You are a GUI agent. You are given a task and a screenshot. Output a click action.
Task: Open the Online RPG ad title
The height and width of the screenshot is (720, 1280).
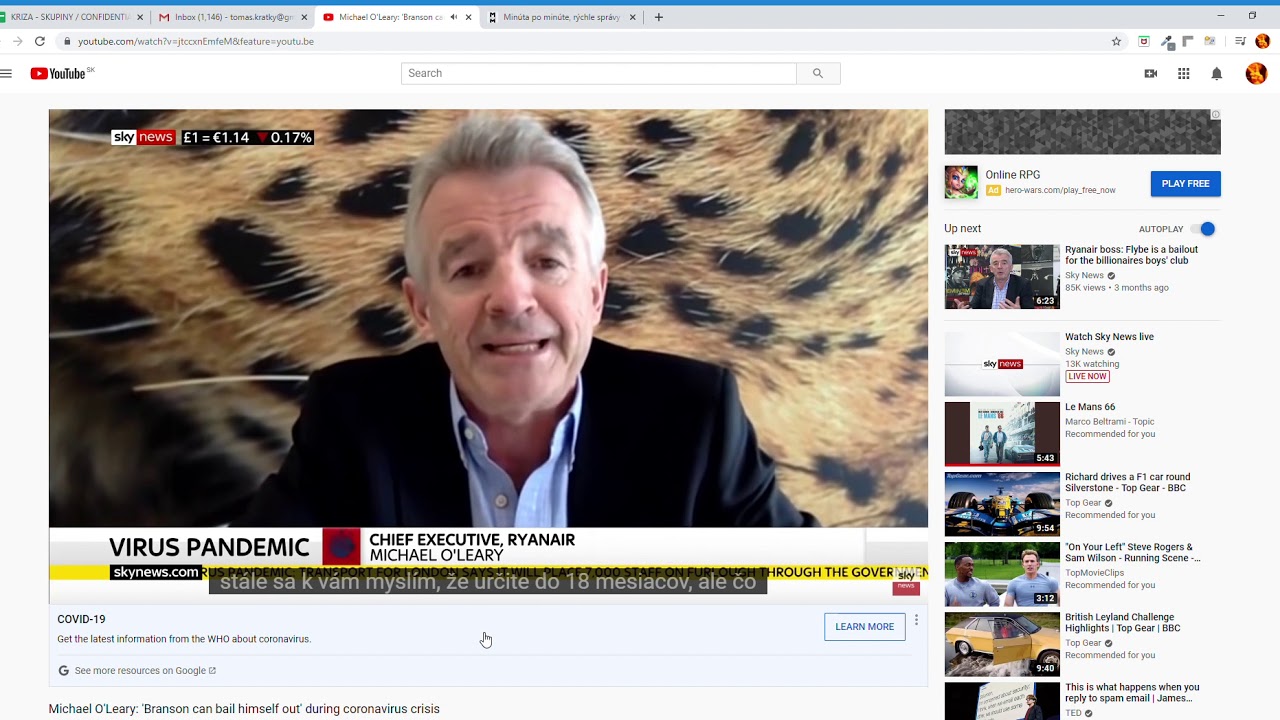click(x=1012, y=175)
